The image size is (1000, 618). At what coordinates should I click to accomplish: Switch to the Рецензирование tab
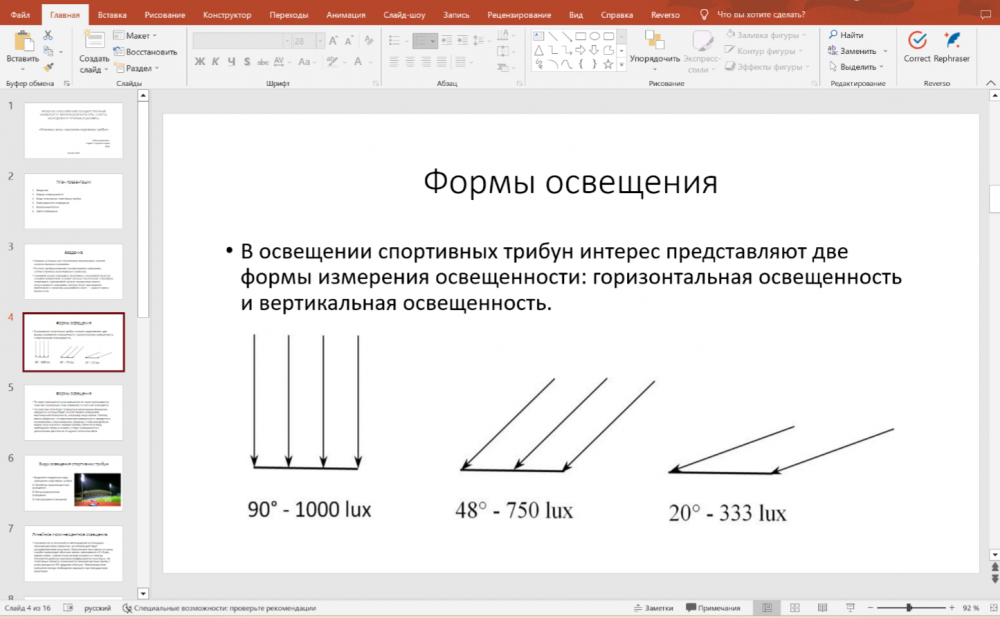519,14
